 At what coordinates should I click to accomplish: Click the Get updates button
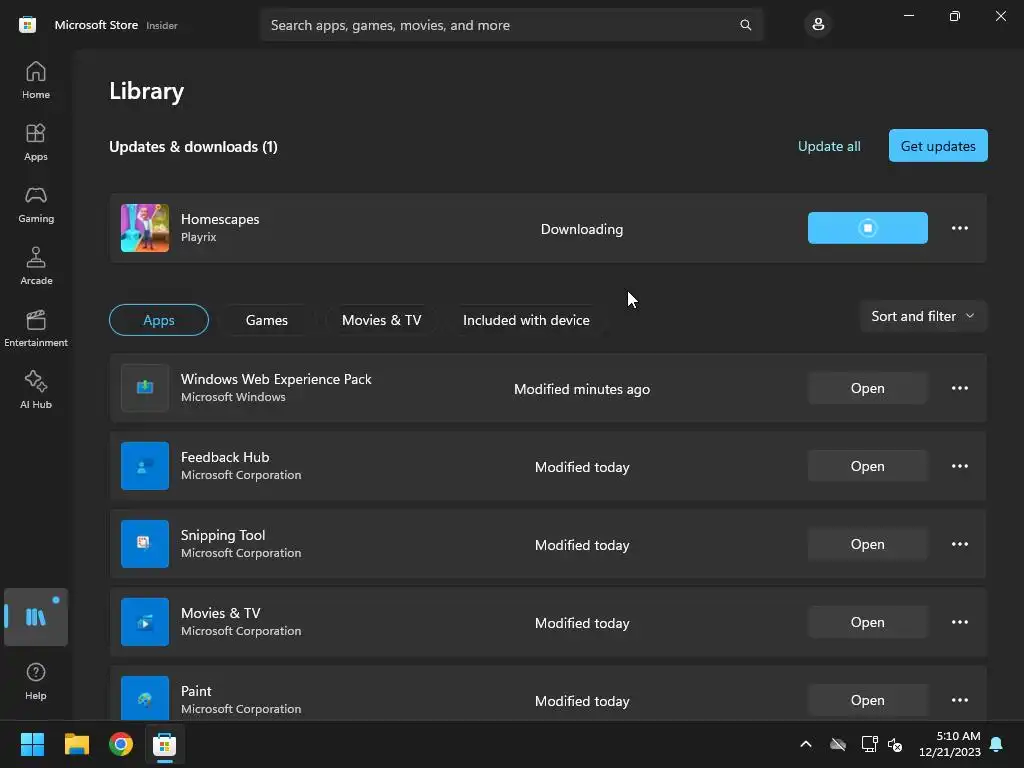[938, 146]
